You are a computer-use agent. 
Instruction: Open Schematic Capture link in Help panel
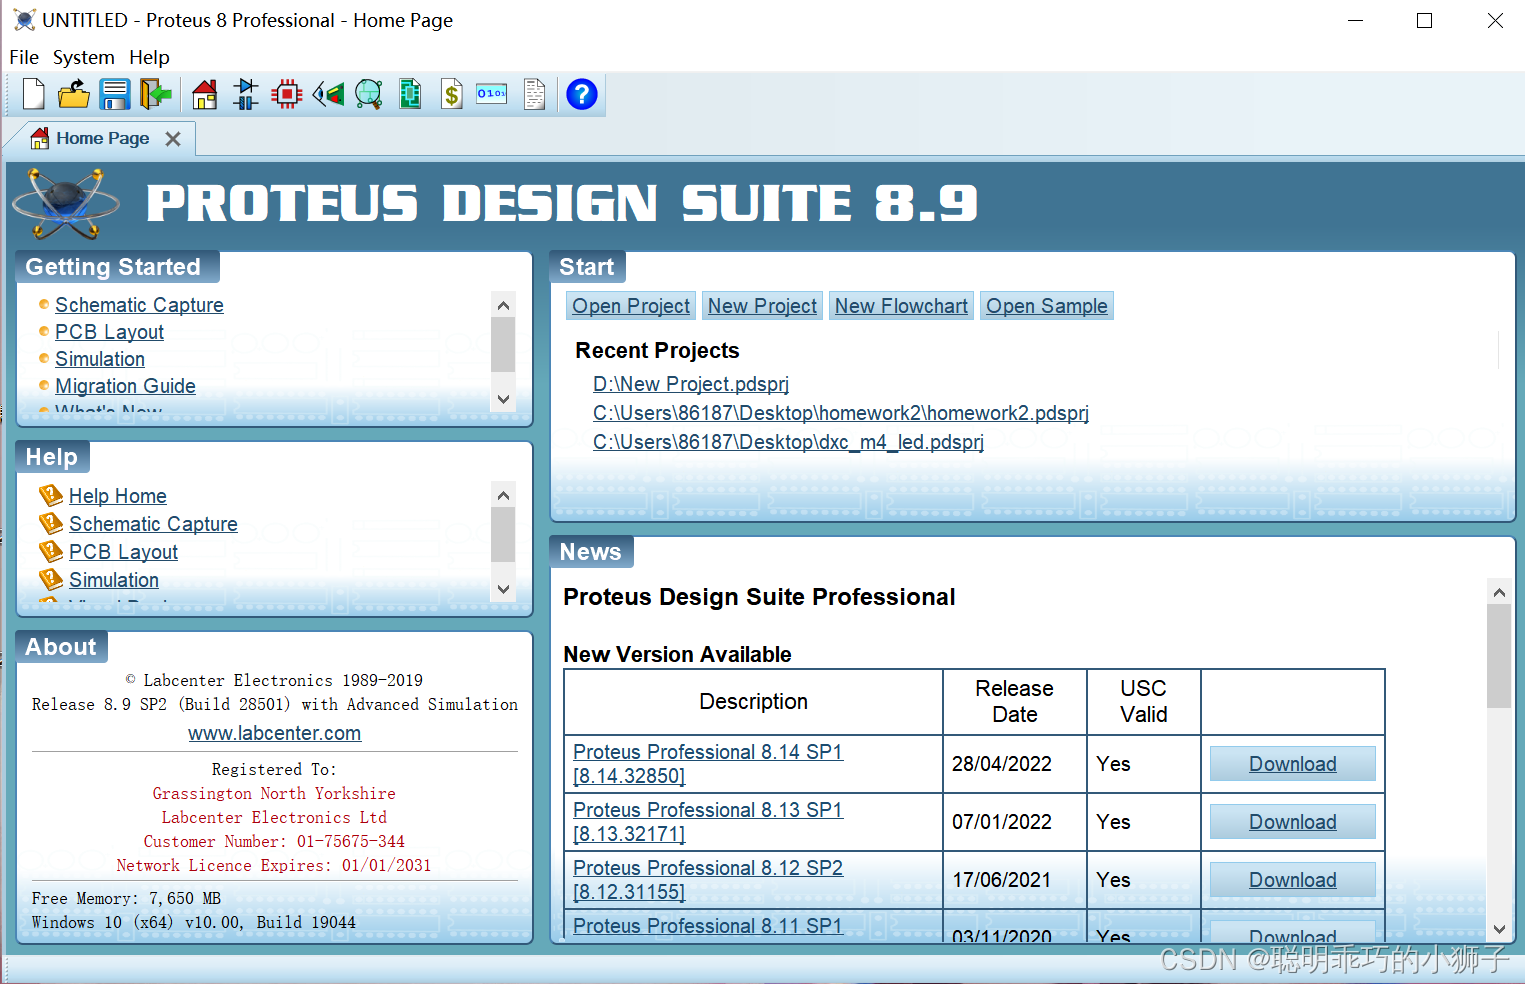coord(153,524)
